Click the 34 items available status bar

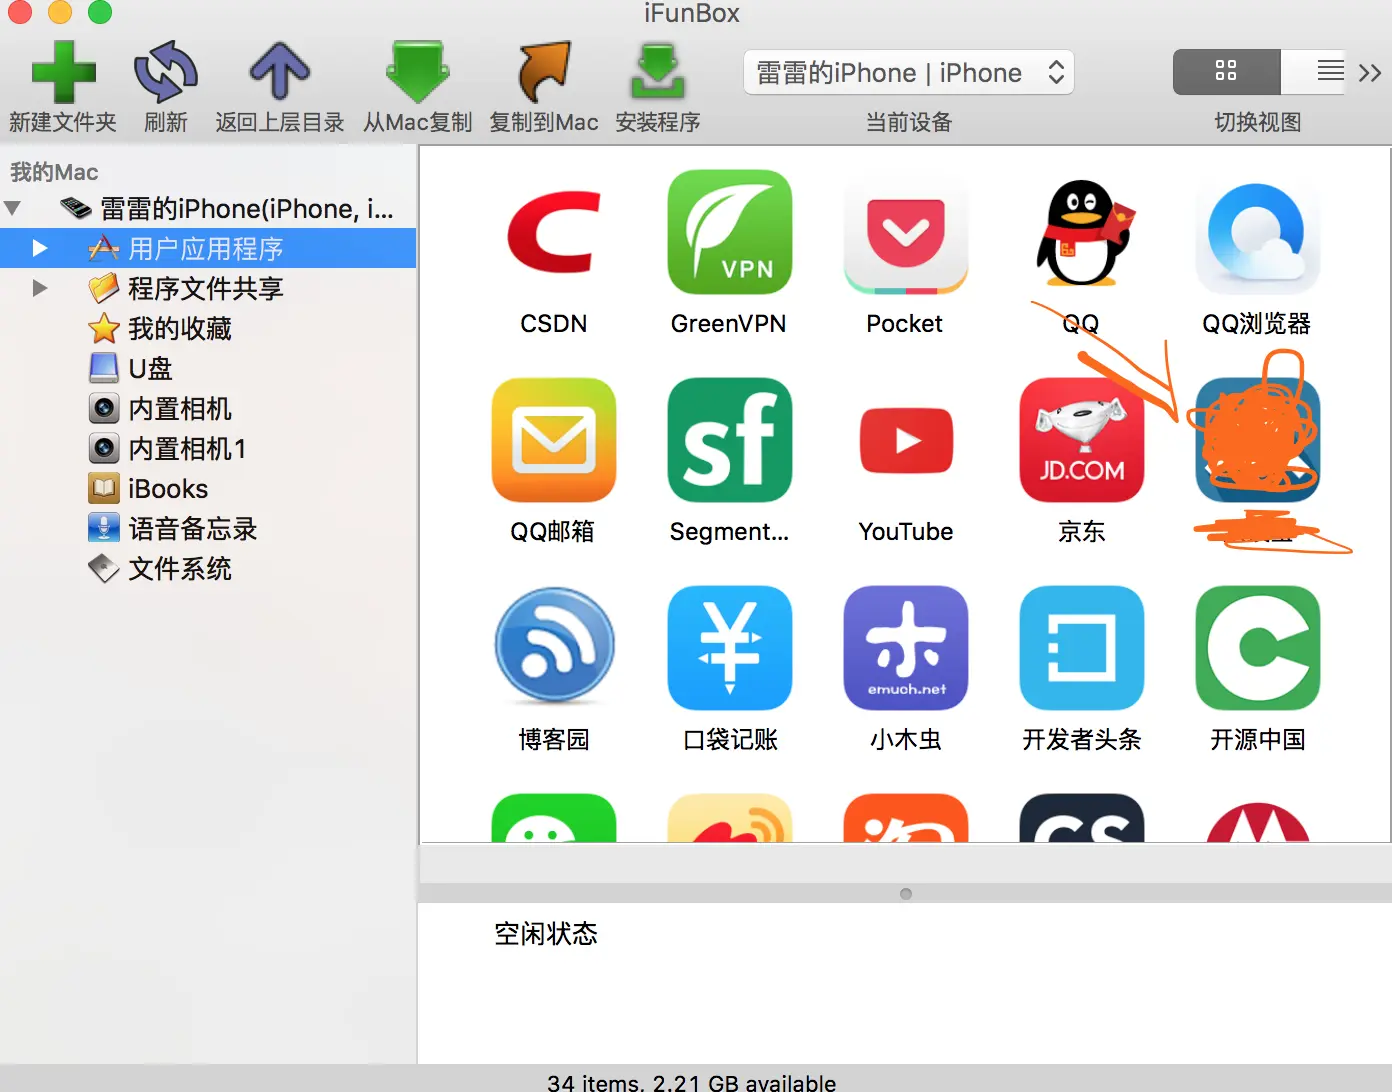(x=692, y=1082)
